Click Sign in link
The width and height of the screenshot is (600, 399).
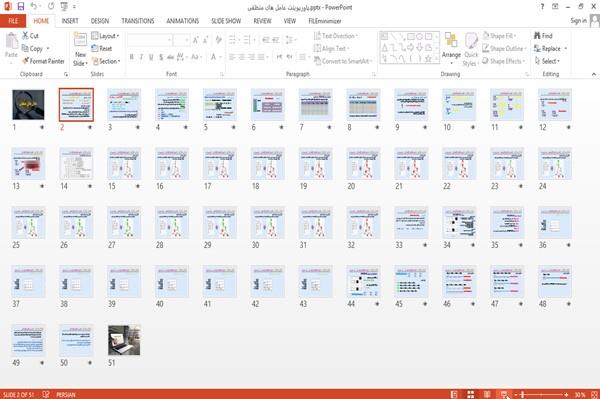tap(578, 21)
